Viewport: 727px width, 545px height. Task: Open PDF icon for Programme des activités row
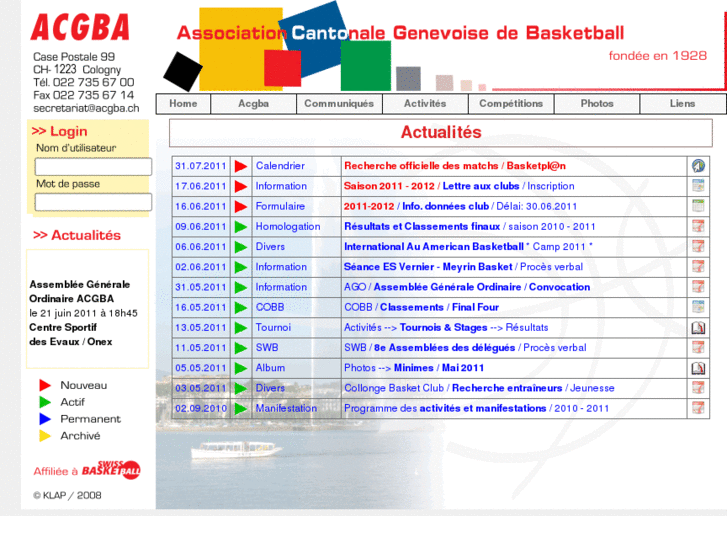pyautogui.click(x=698, y=408)
